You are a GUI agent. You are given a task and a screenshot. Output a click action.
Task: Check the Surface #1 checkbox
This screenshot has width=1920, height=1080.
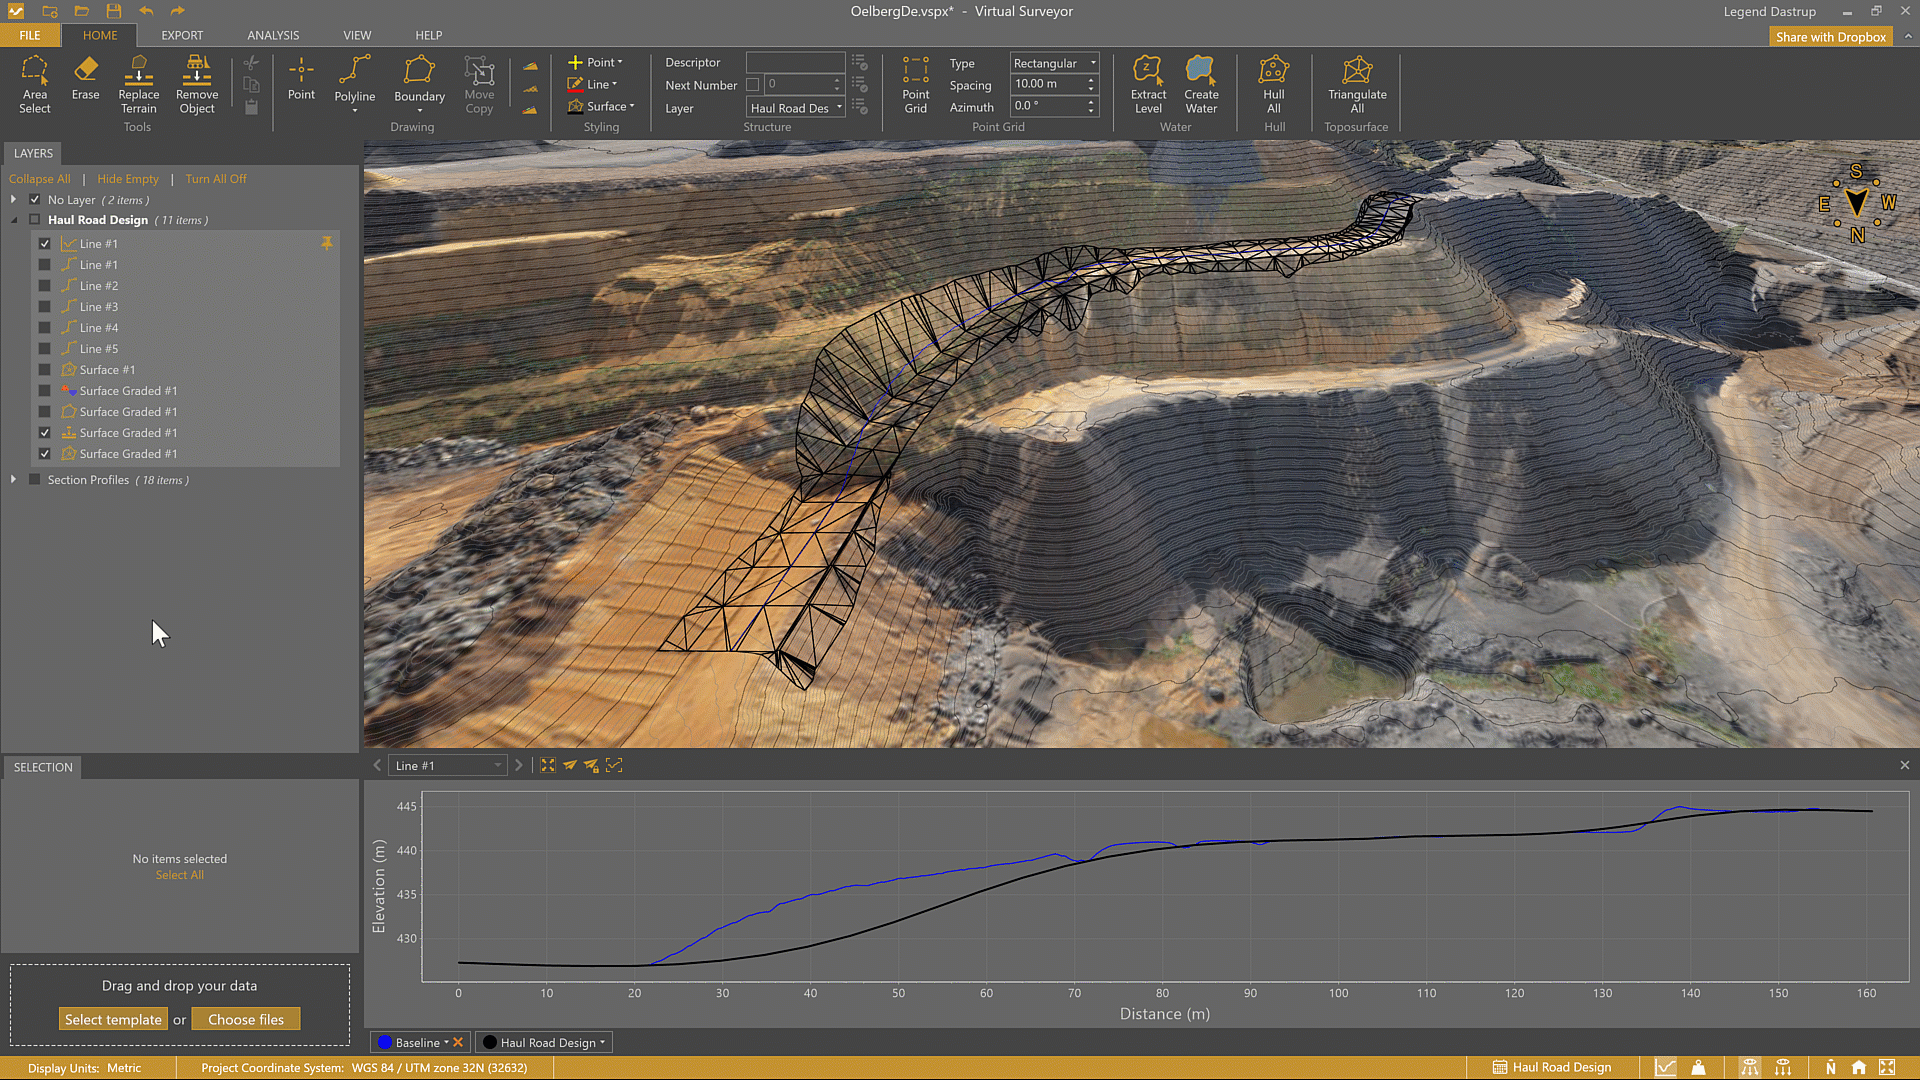[45, 370]
